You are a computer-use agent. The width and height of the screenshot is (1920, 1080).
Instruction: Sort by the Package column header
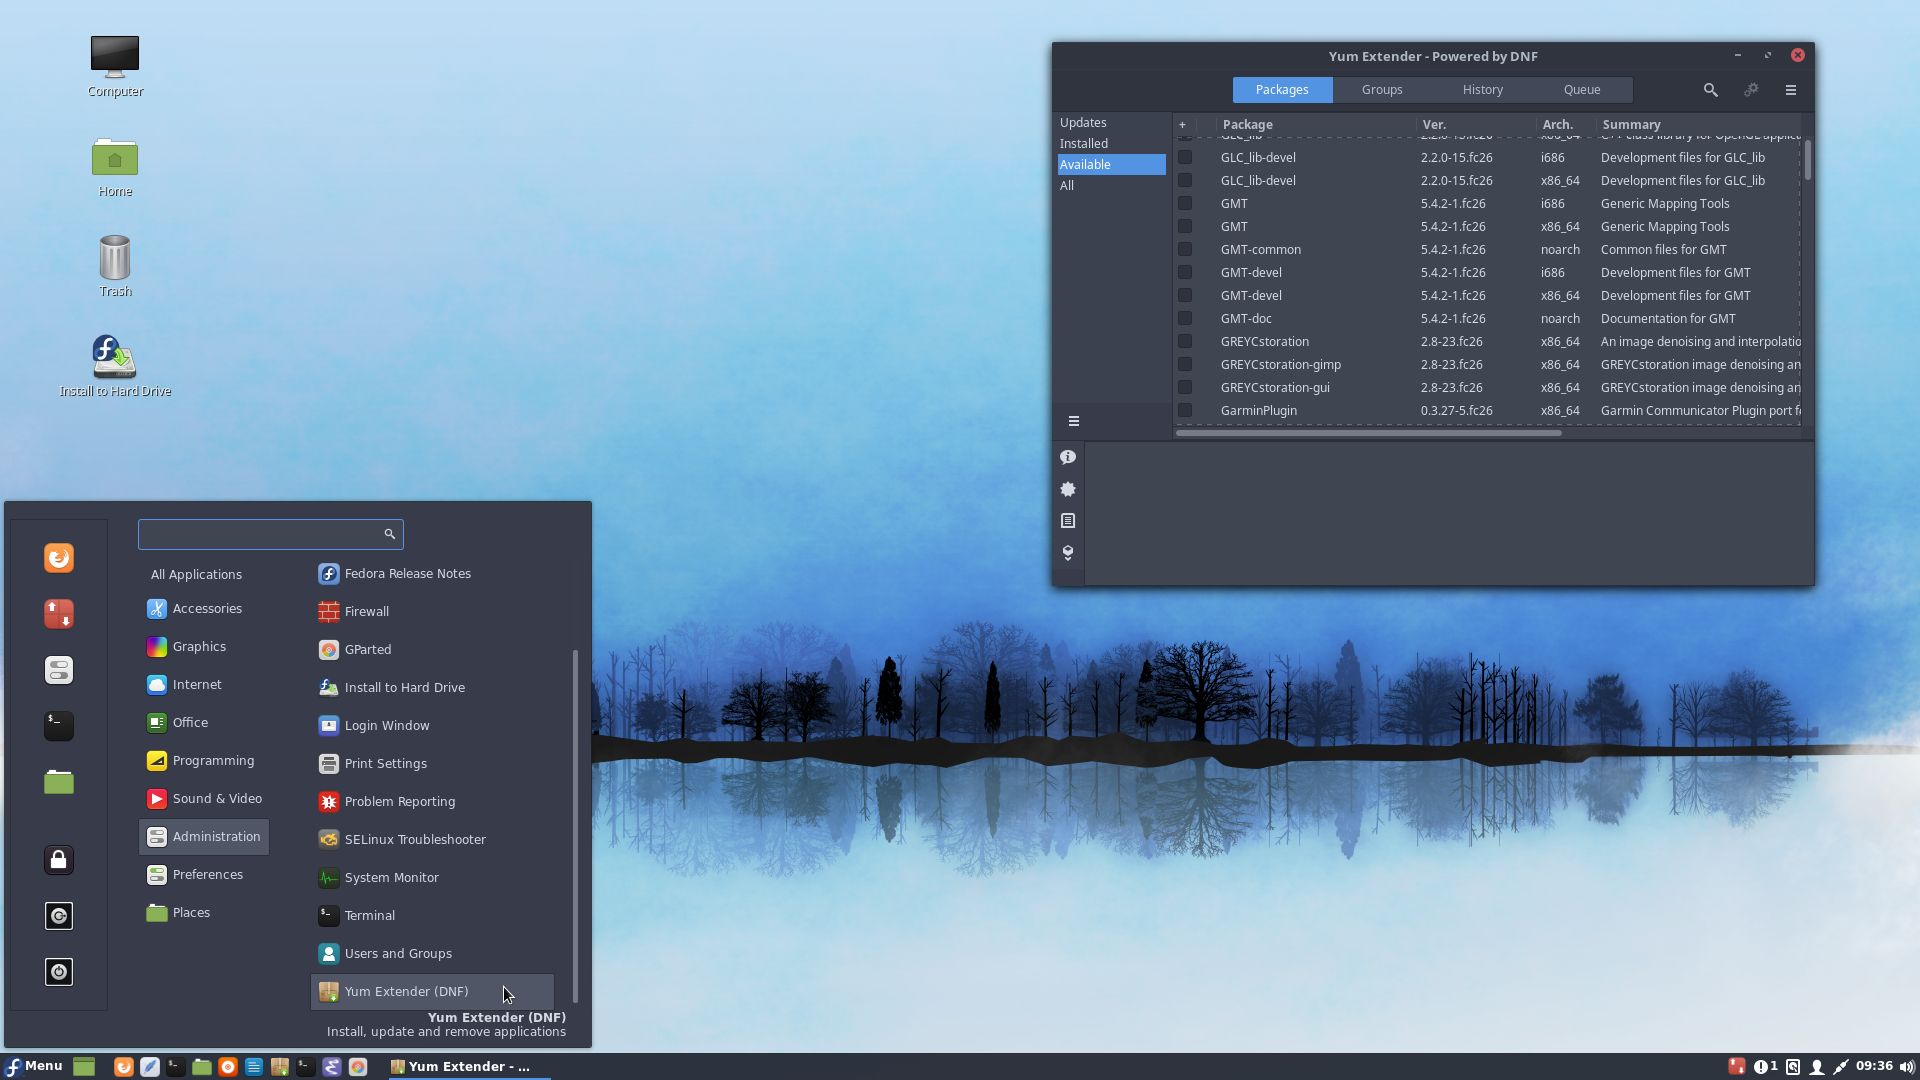[1316, 125]
